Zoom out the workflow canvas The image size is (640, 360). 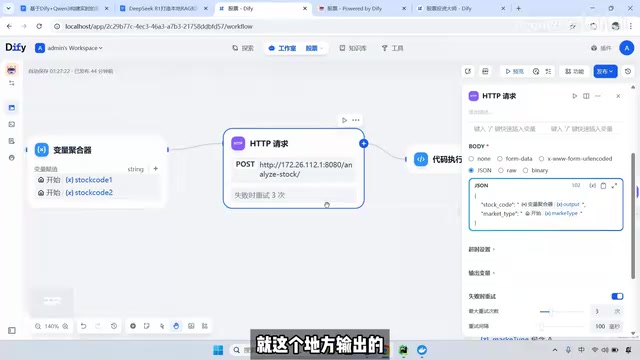[38, 326]
